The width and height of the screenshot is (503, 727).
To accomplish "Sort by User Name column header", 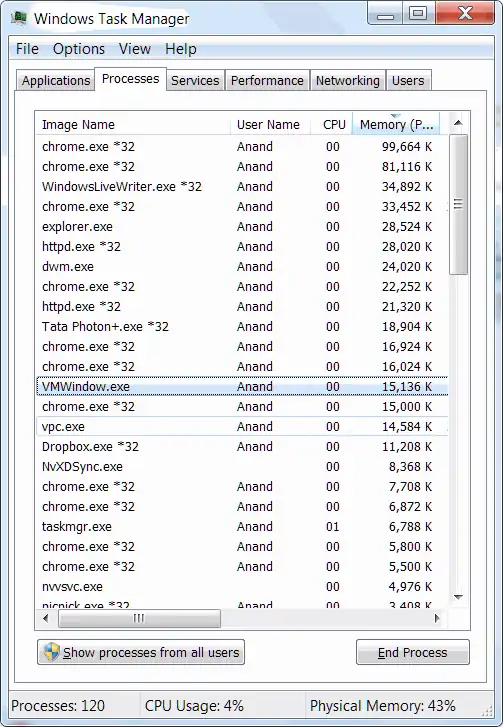I will coord(270,124).
